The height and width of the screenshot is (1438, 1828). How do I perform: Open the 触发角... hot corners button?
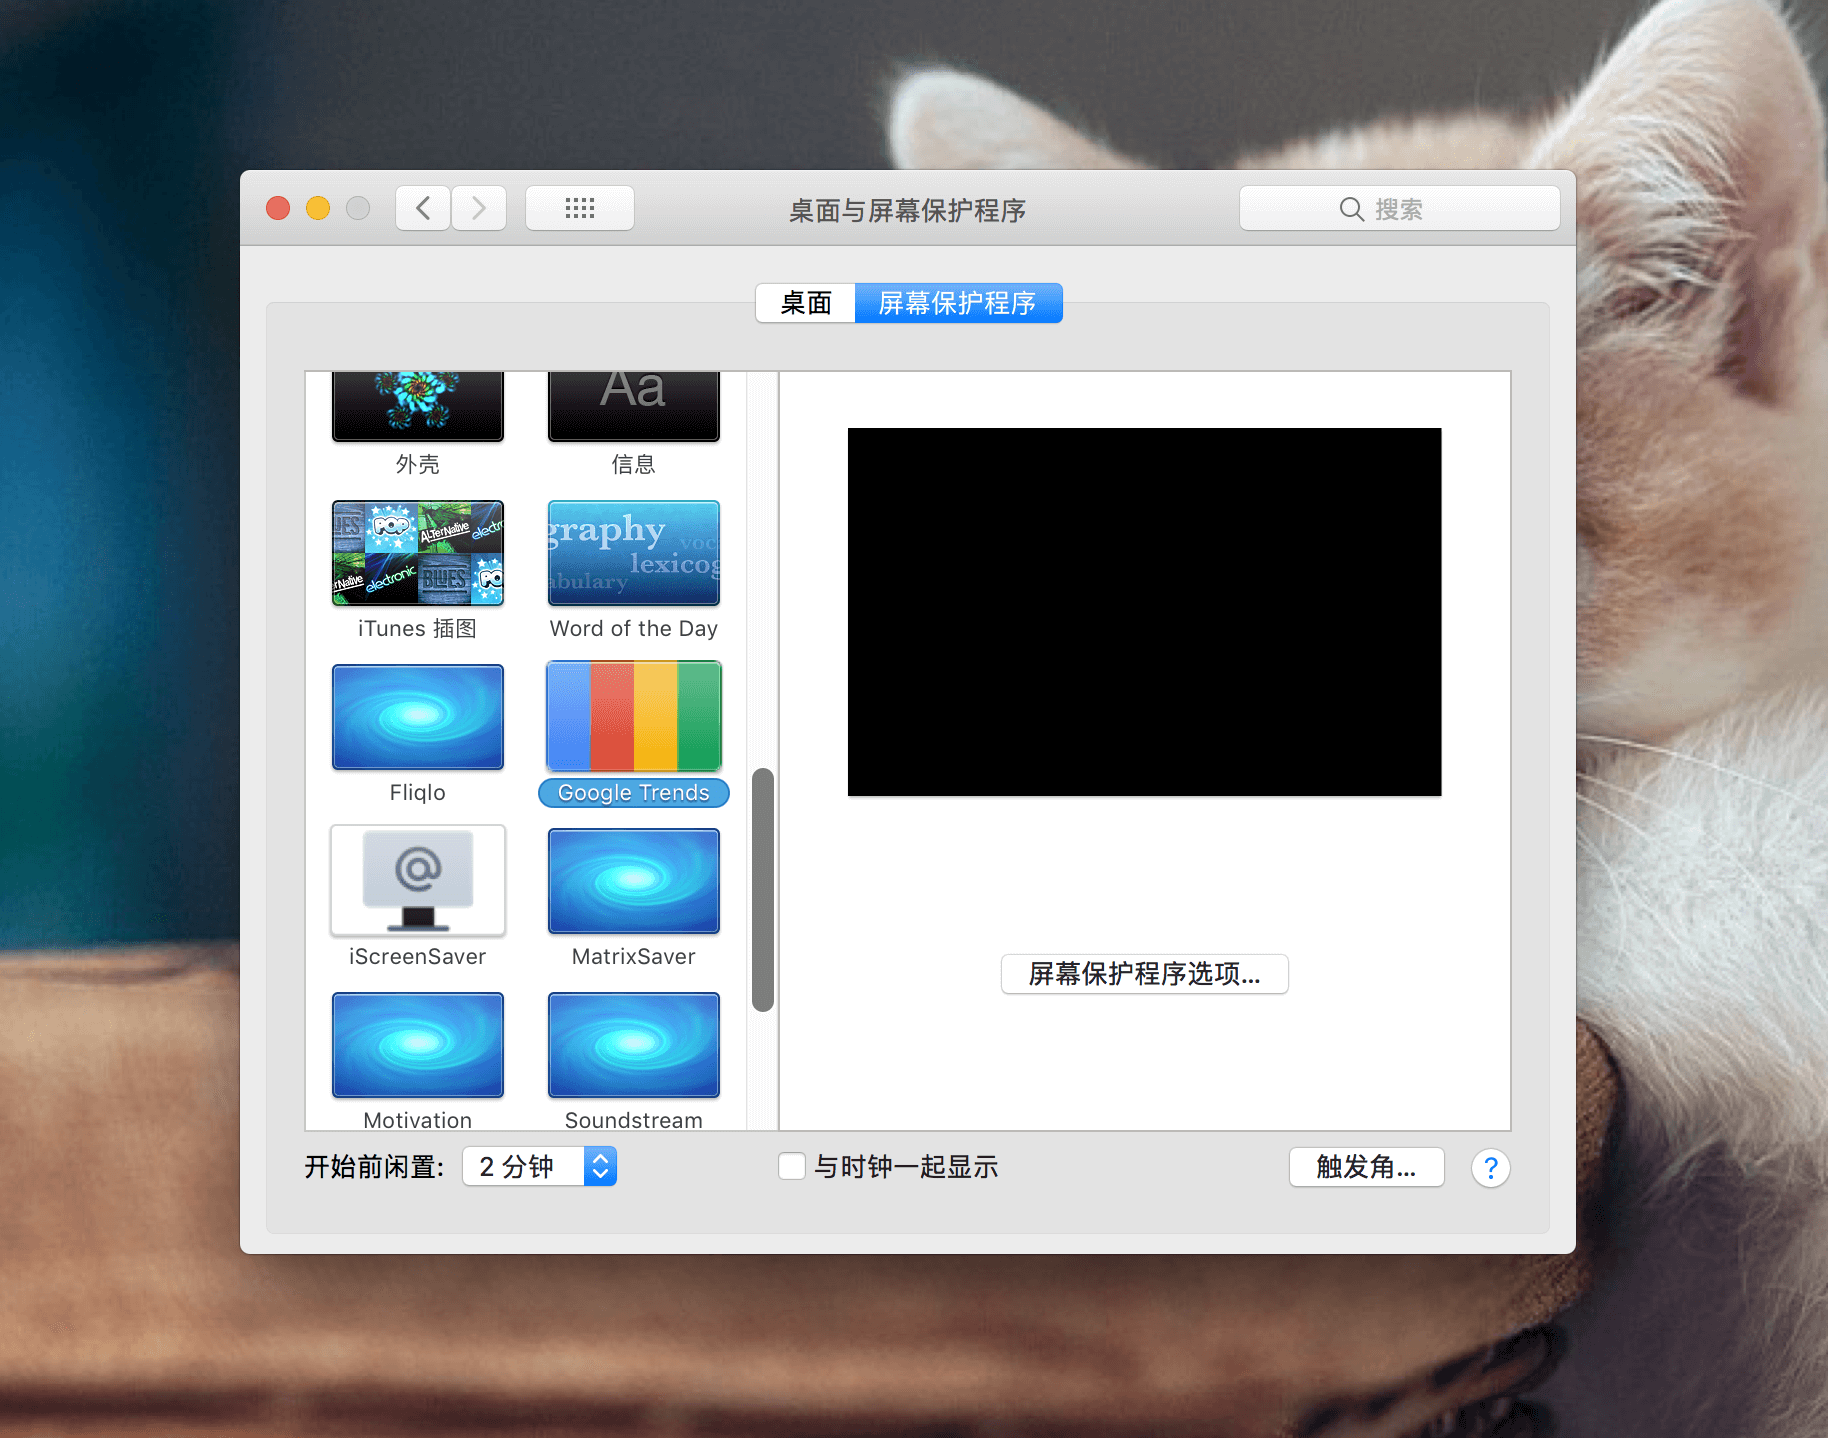tap(1367, 1167)
